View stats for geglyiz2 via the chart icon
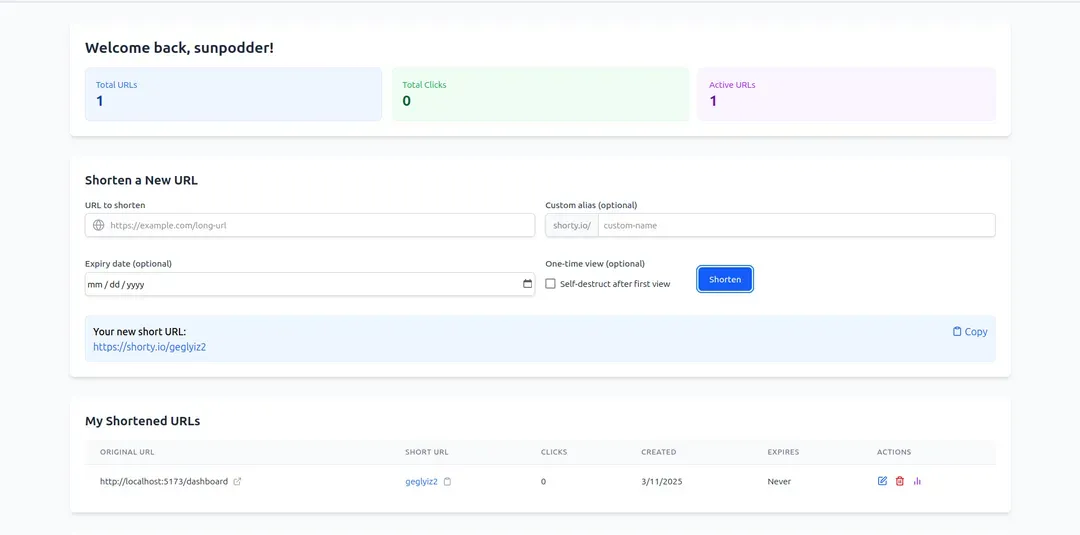The height and width of the screenshot is (535, 1080). point(917,481)
